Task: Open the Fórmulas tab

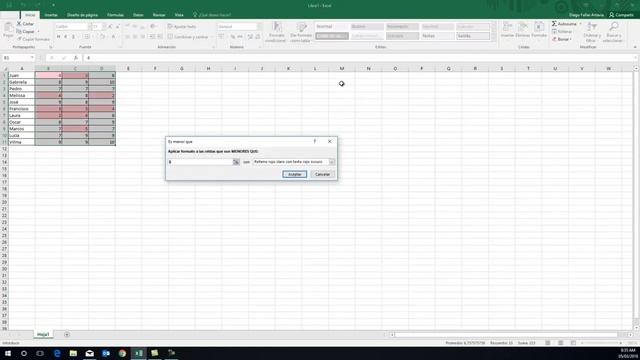Action: click(x=115, y=15)
